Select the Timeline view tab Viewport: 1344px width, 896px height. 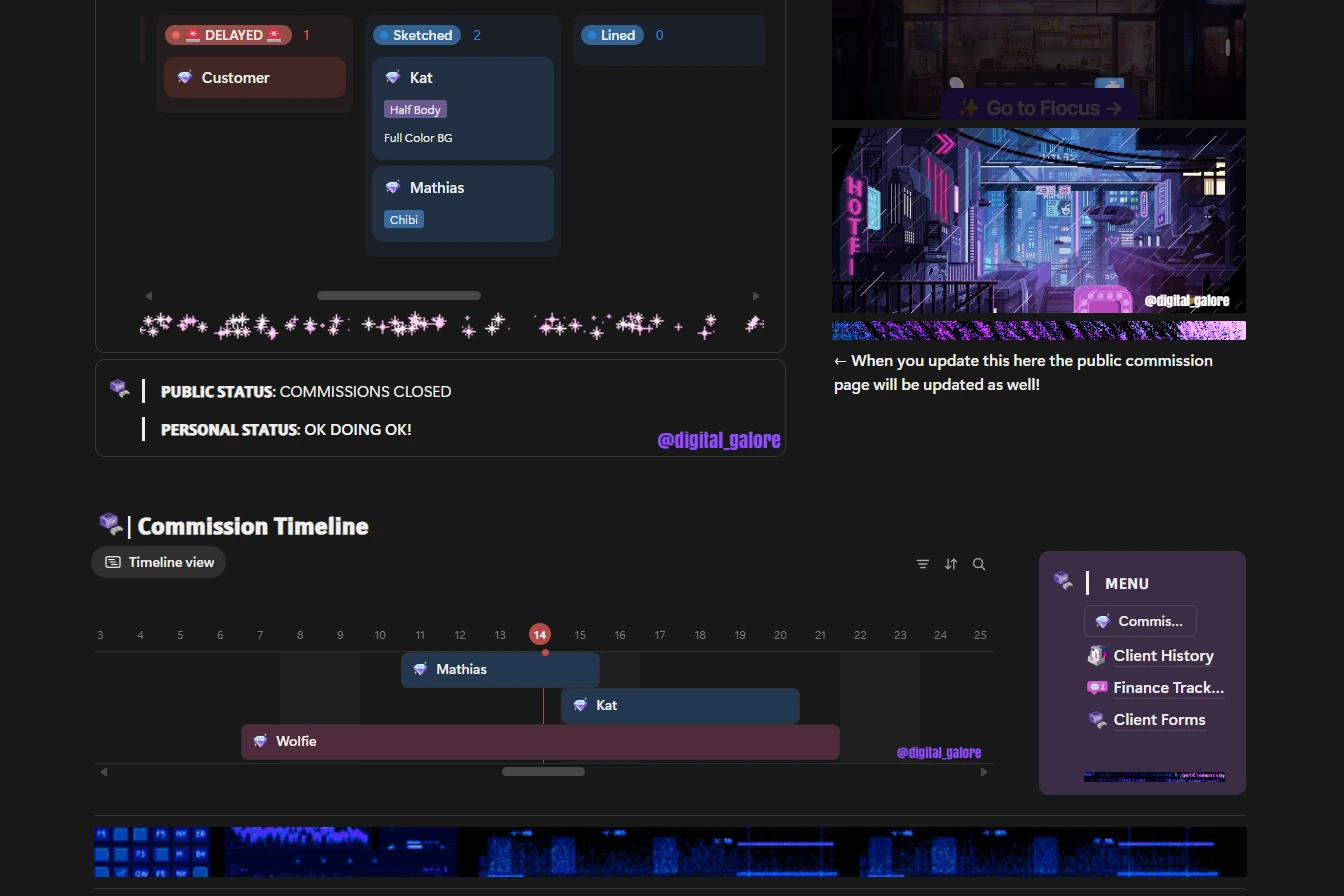point(158,562)
